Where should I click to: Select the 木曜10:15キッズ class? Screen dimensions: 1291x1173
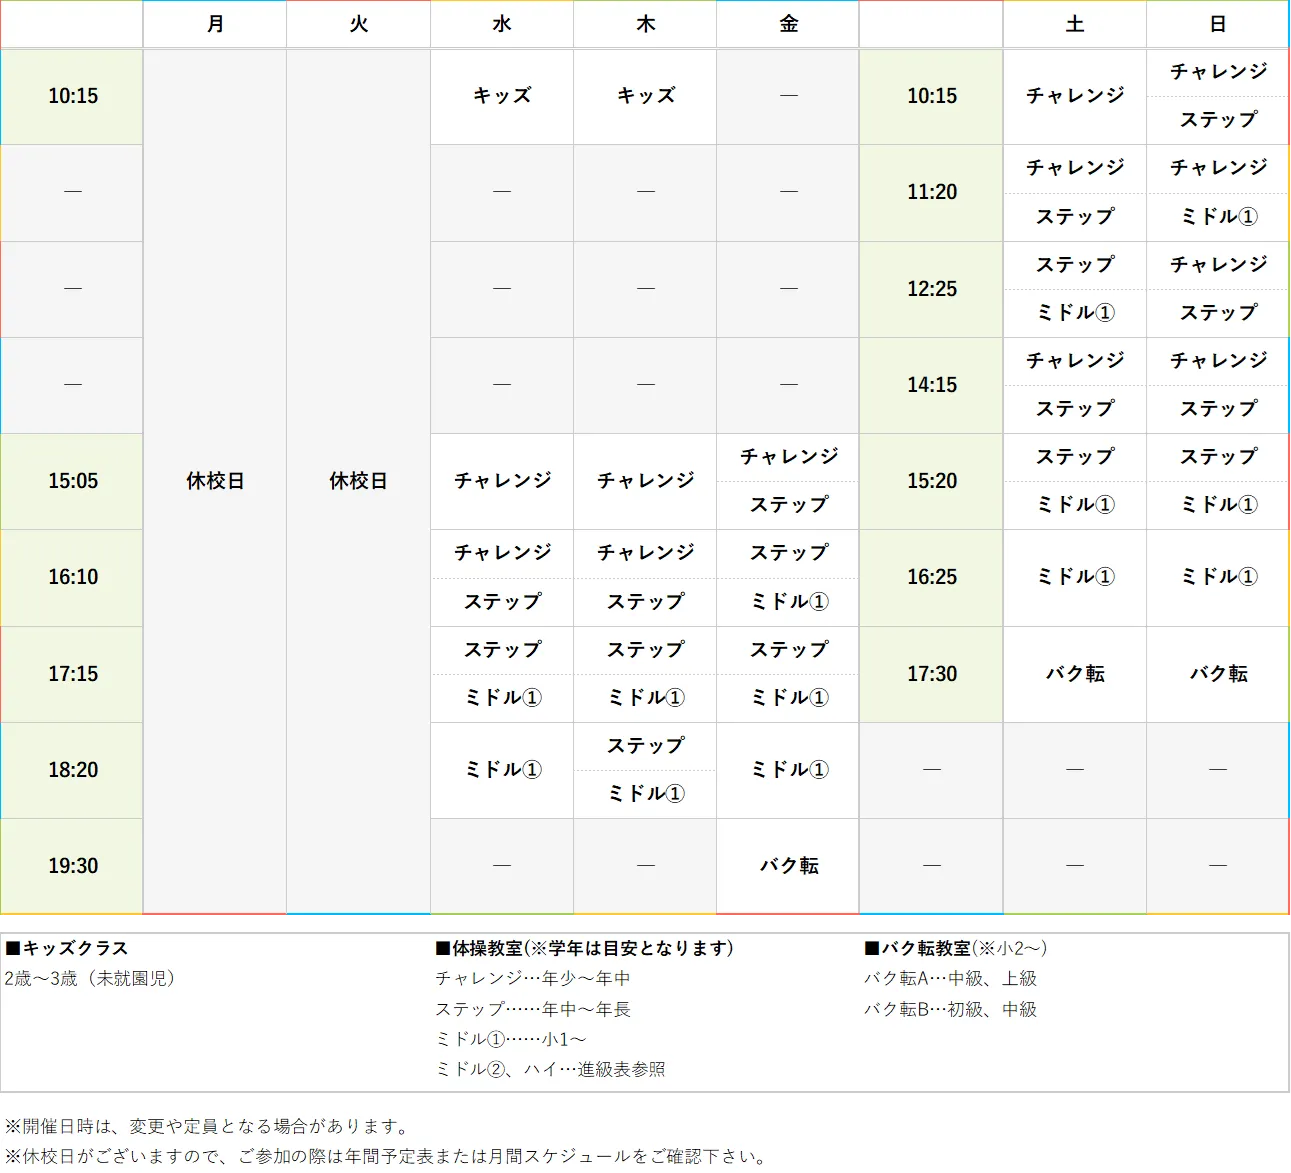pos(644,96)
